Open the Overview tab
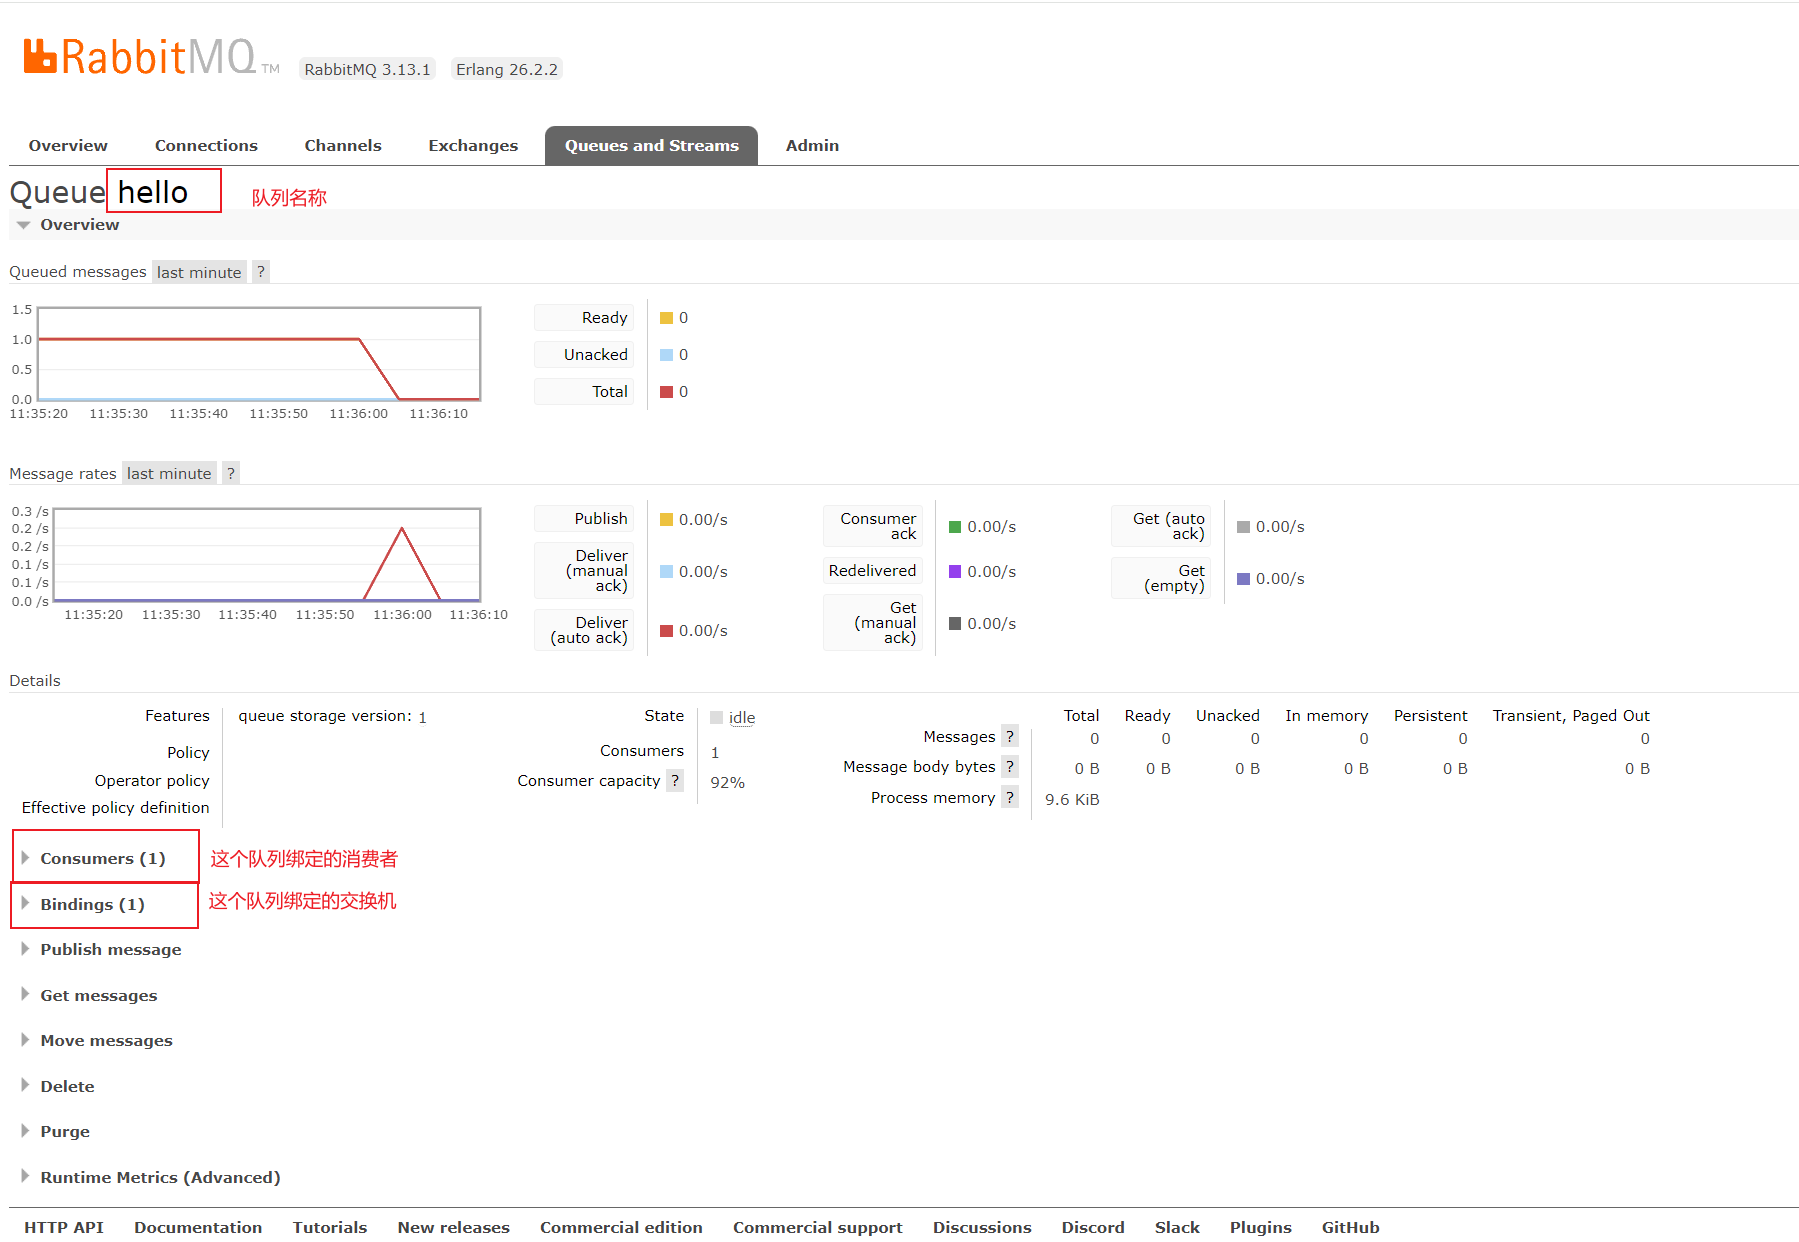This screenshot has width=1799, height=1242. coord(68,146)
